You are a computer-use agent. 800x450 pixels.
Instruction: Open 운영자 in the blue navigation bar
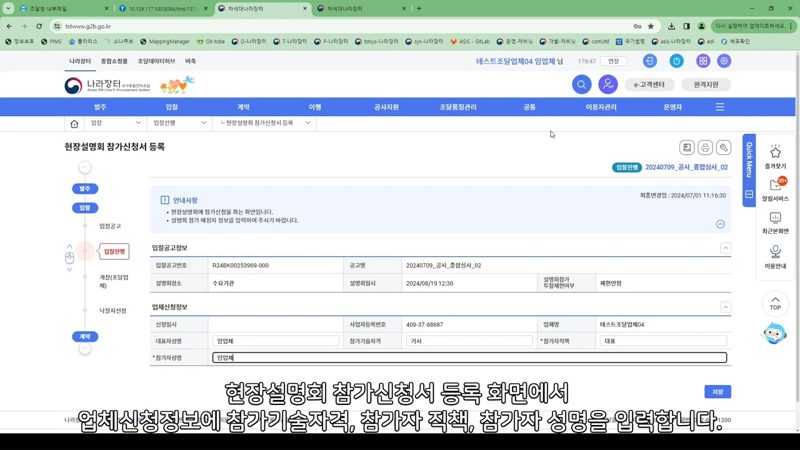pyautogui.click(x=672, y=107)
